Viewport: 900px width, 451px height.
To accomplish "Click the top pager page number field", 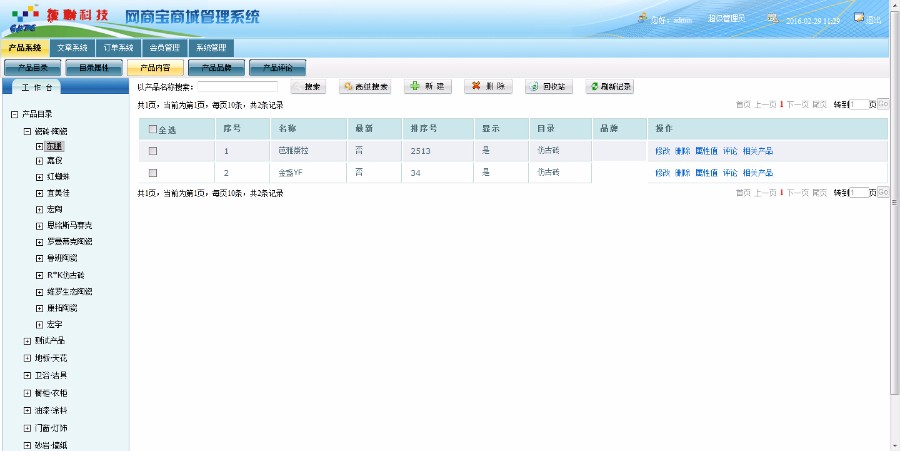I will (x=859, y=104).
